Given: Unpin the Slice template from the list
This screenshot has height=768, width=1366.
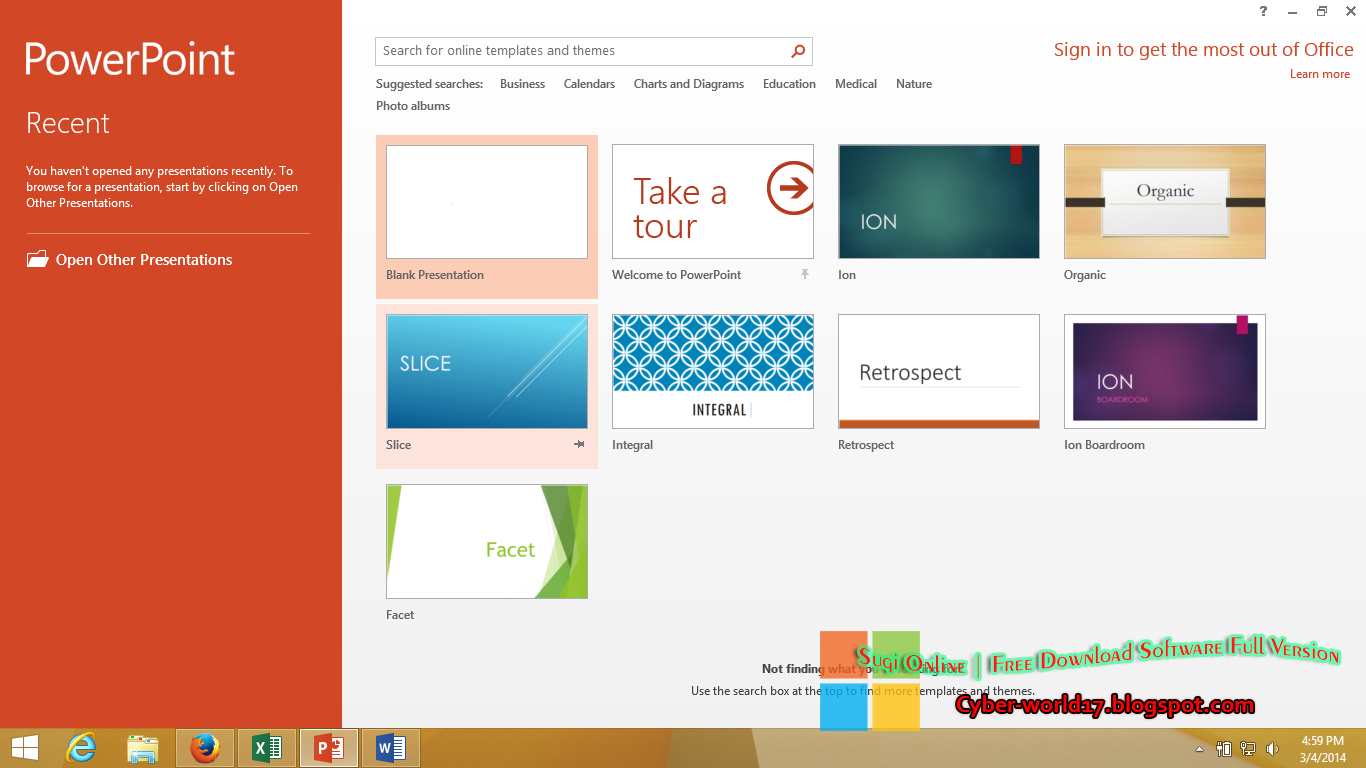Looking at the screenshot, I should click(579, 444).
